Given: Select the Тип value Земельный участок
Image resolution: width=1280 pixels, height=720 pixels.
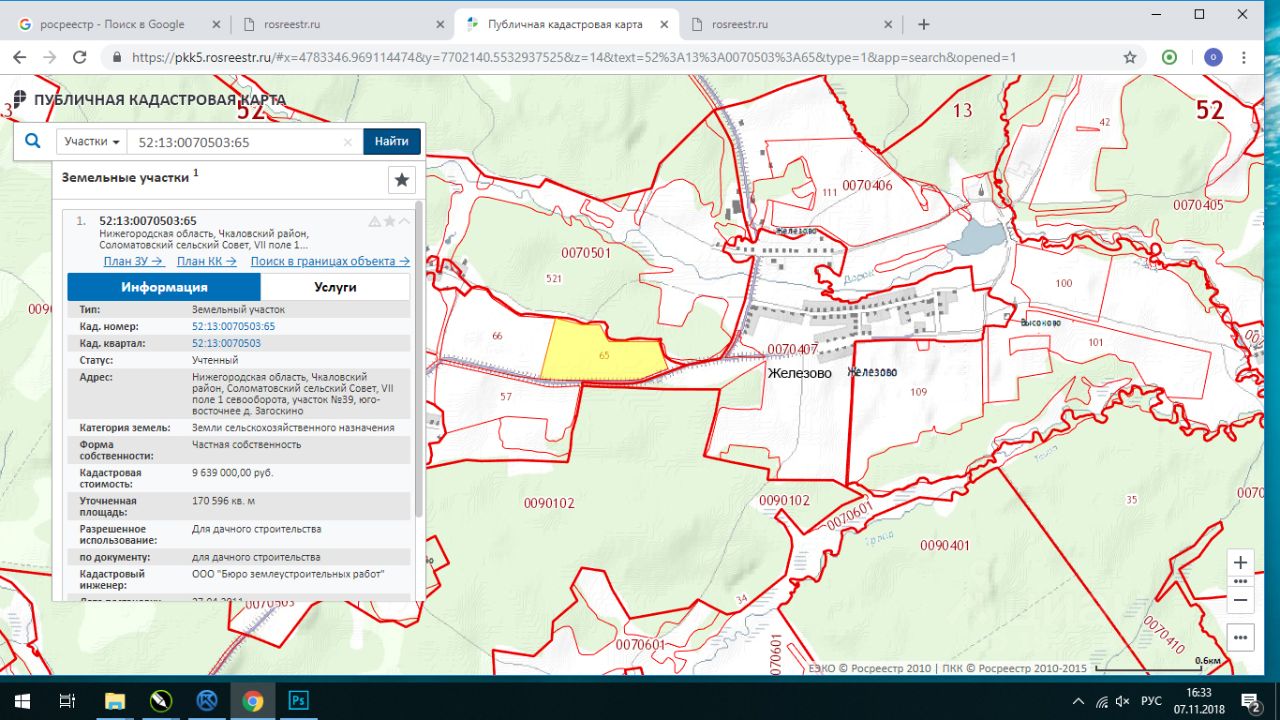Looking at the screenshot, I should pos(238,310).
